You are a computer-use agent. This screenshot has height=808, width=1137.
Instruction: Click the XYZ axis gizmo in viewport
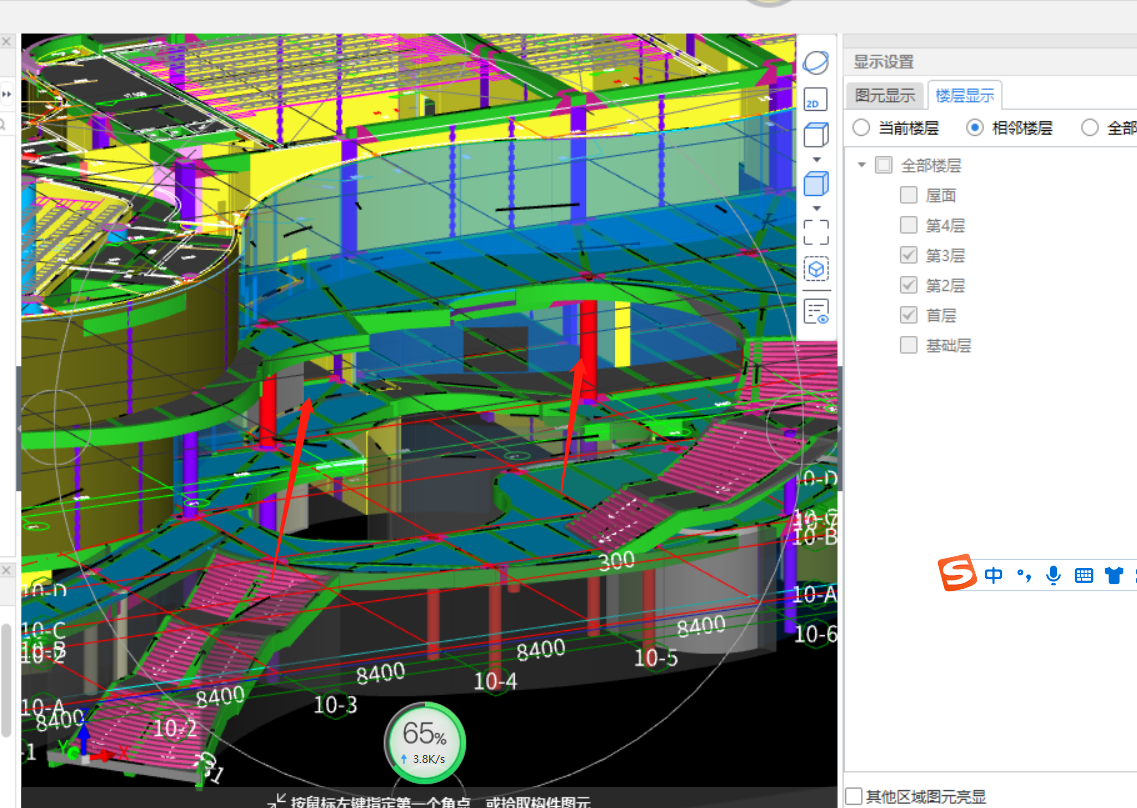tap(87, 743)
